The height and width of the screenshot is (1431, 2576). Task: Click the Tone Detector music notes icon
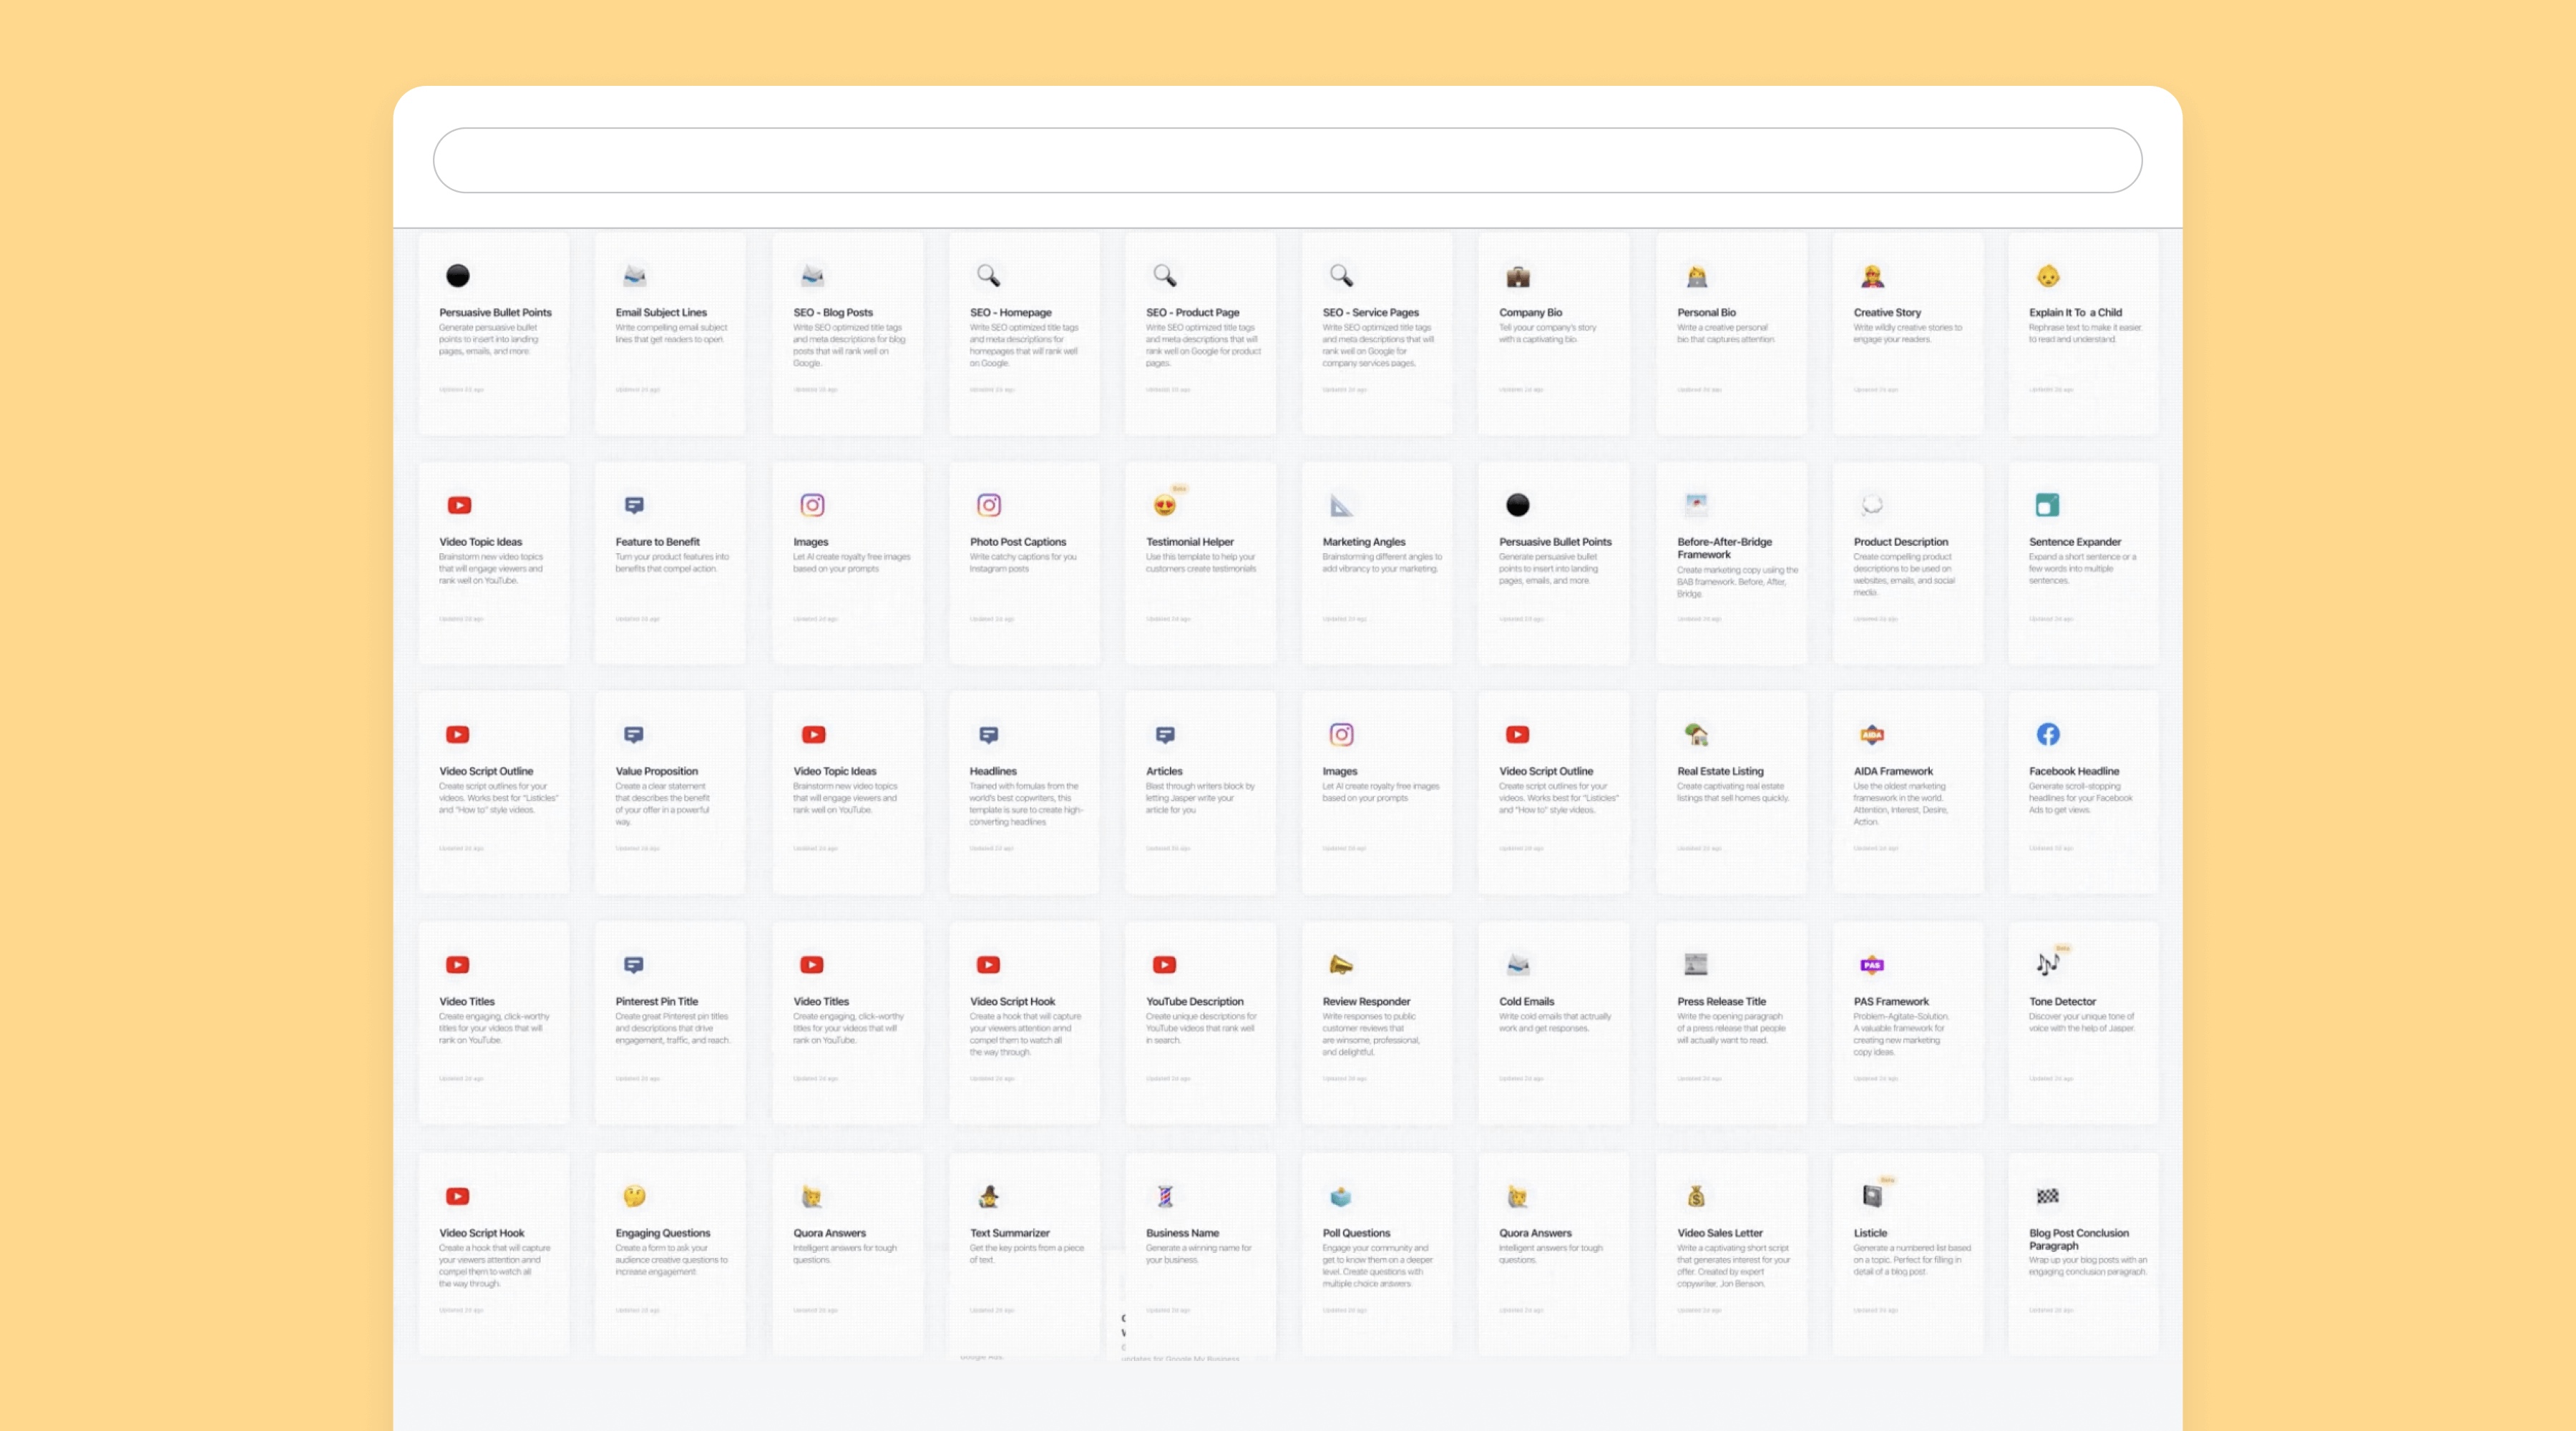point(2047,964)
